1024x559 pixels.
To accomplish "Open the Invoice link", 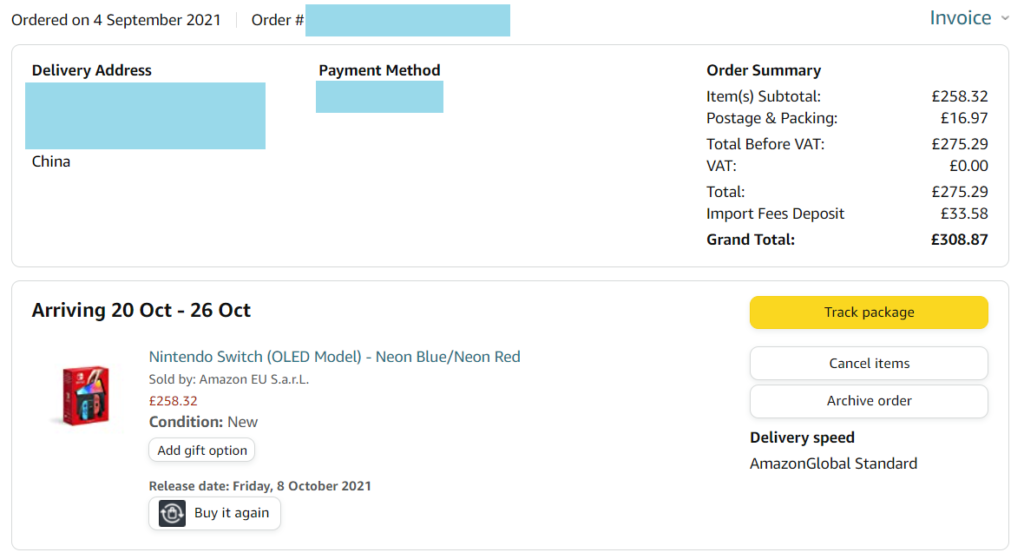I will (x=960, y=18).
